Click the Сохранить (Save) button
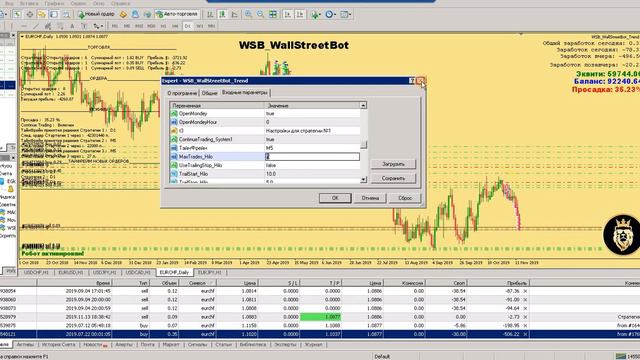640x360 pixels. point(393,178)
